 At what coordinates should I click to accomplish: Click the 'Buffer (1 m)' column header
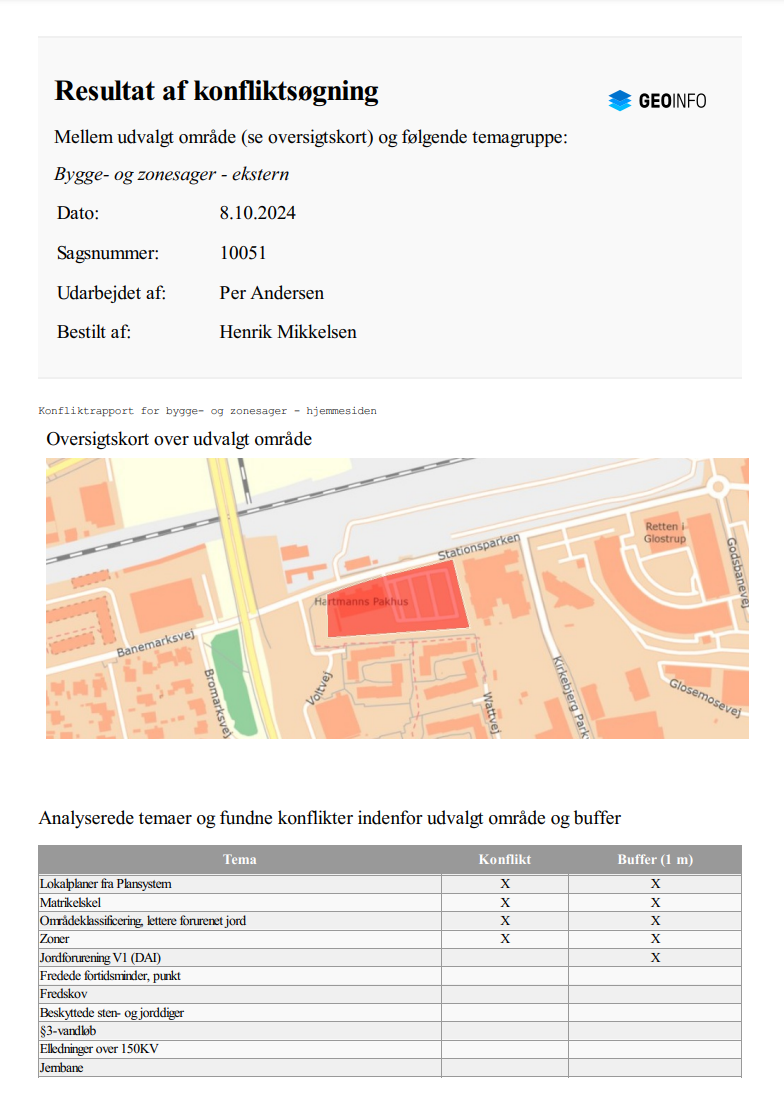pos(655,859)
